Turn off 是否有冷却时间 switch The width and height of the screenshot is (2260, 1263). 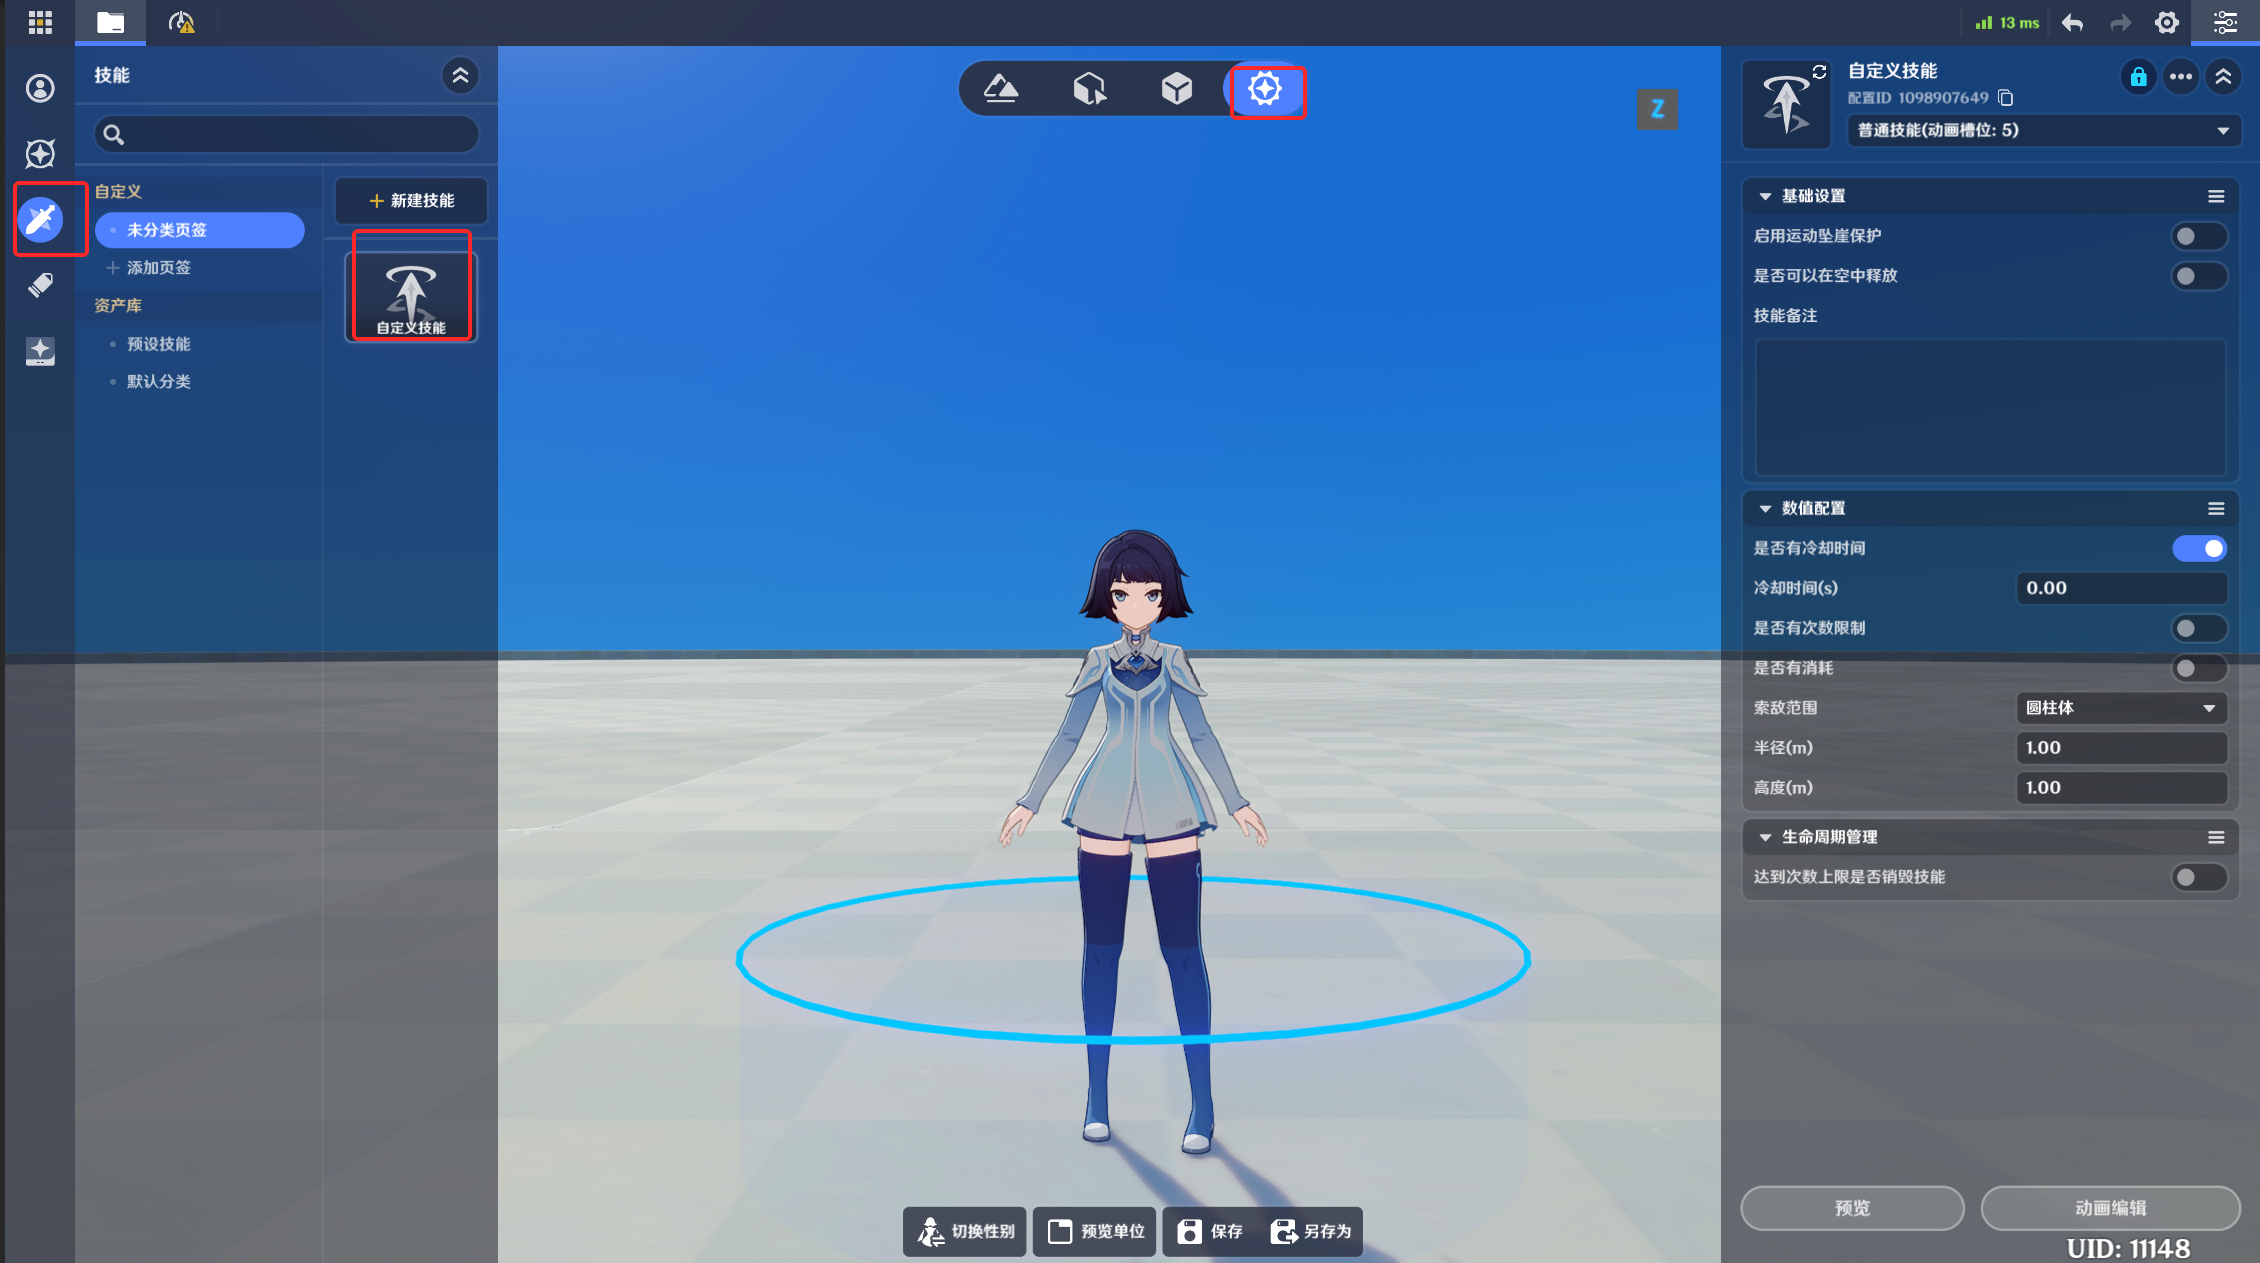point(2198,548)
